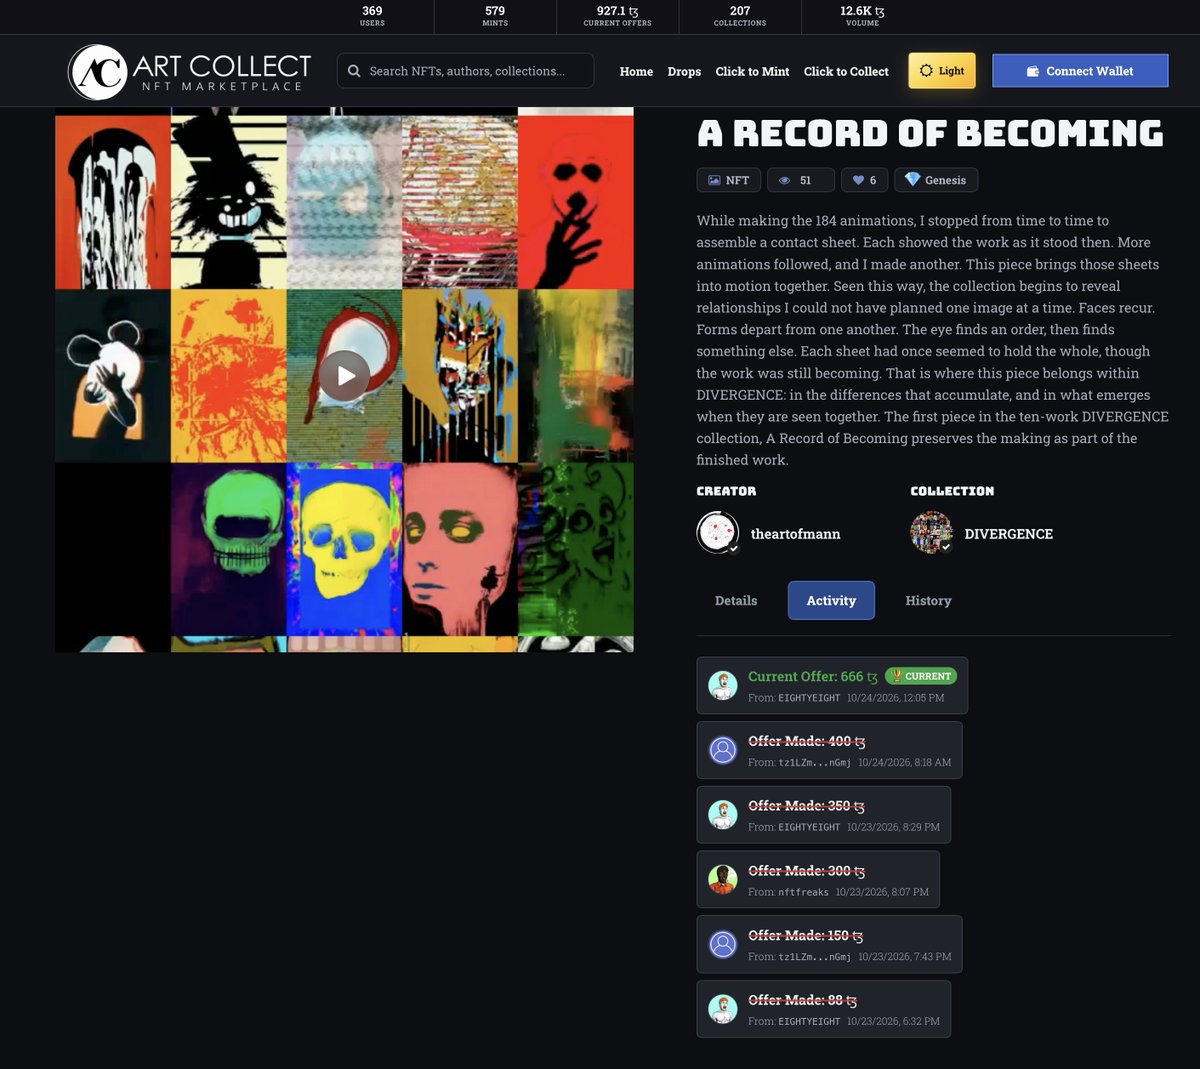Click the Genesis diamond badge

click(935, 180)
